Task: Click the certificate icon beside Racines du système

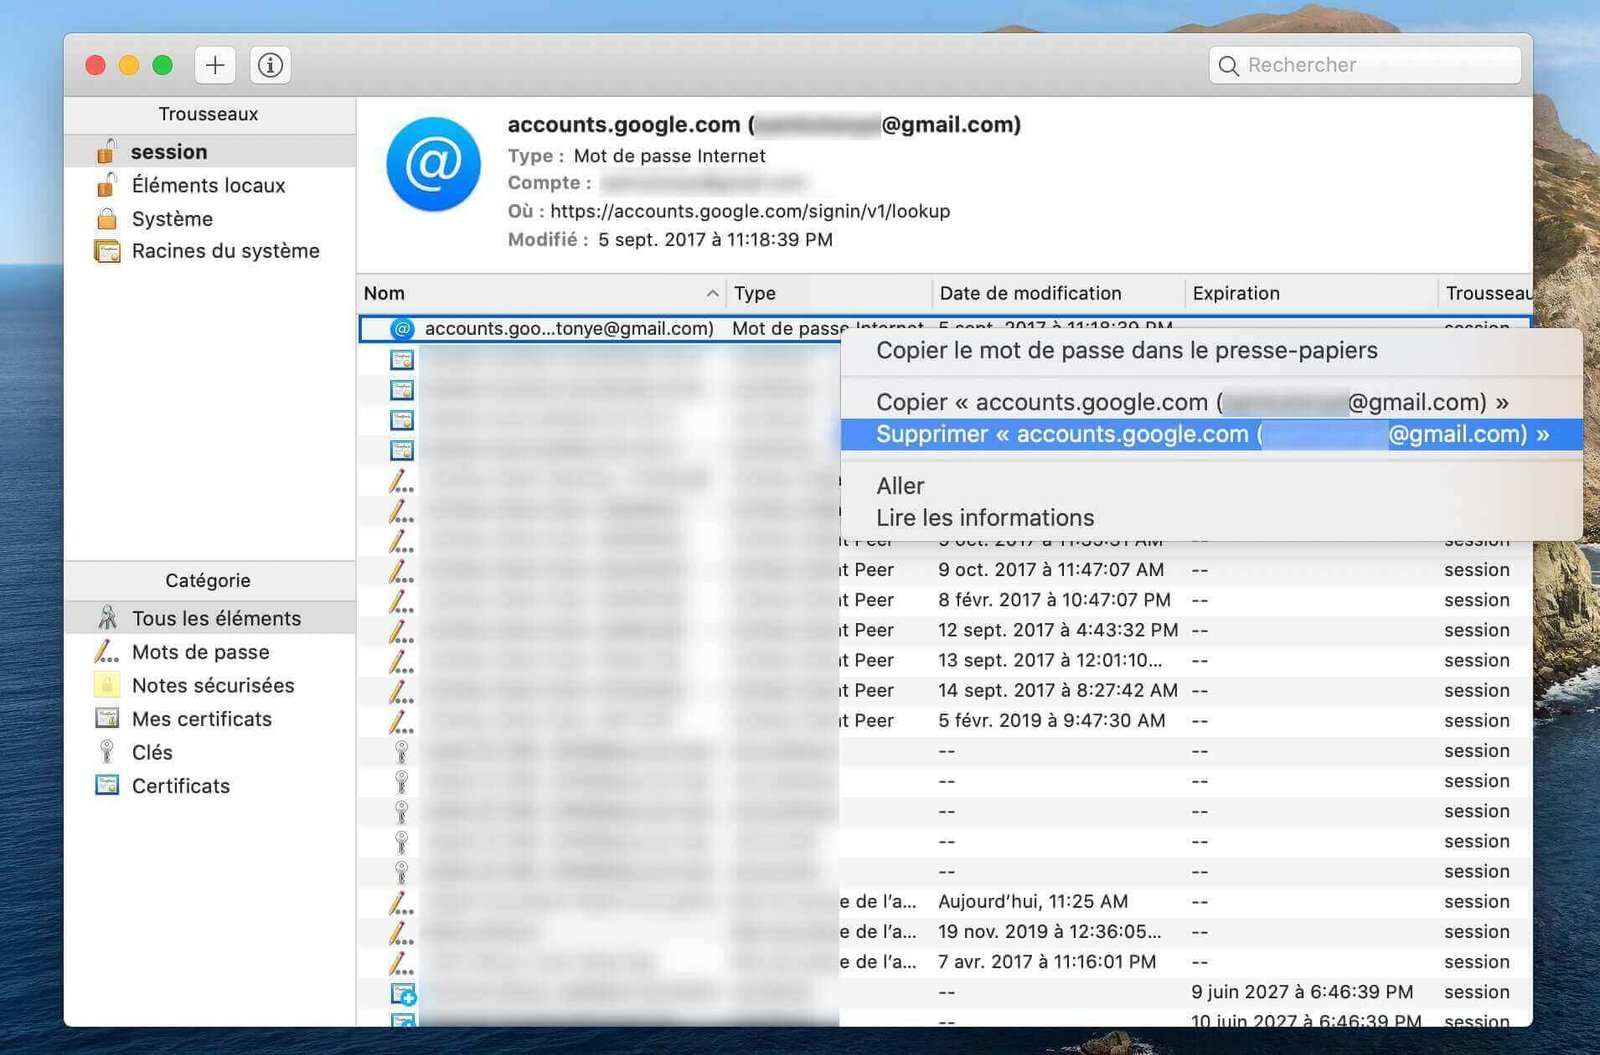Action: (106, 251)
